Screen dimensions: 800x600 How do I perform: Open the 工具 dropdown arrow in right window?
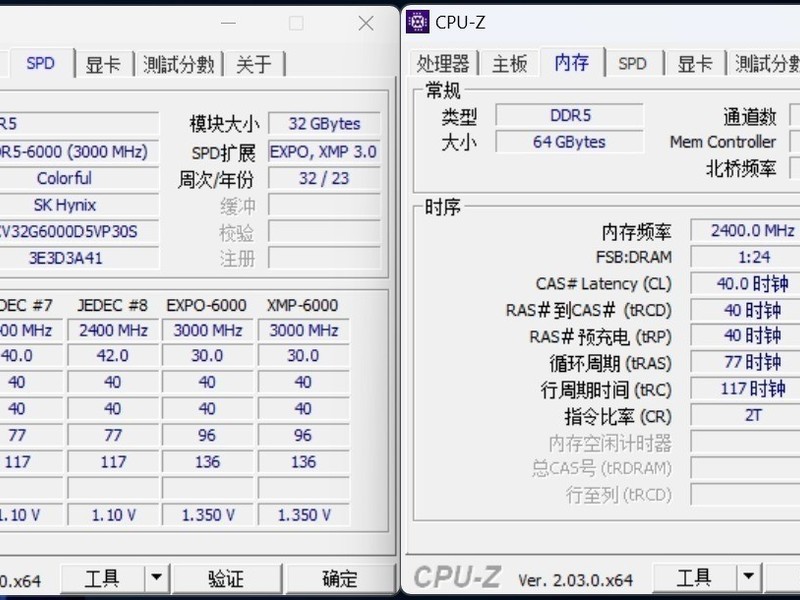748,578
